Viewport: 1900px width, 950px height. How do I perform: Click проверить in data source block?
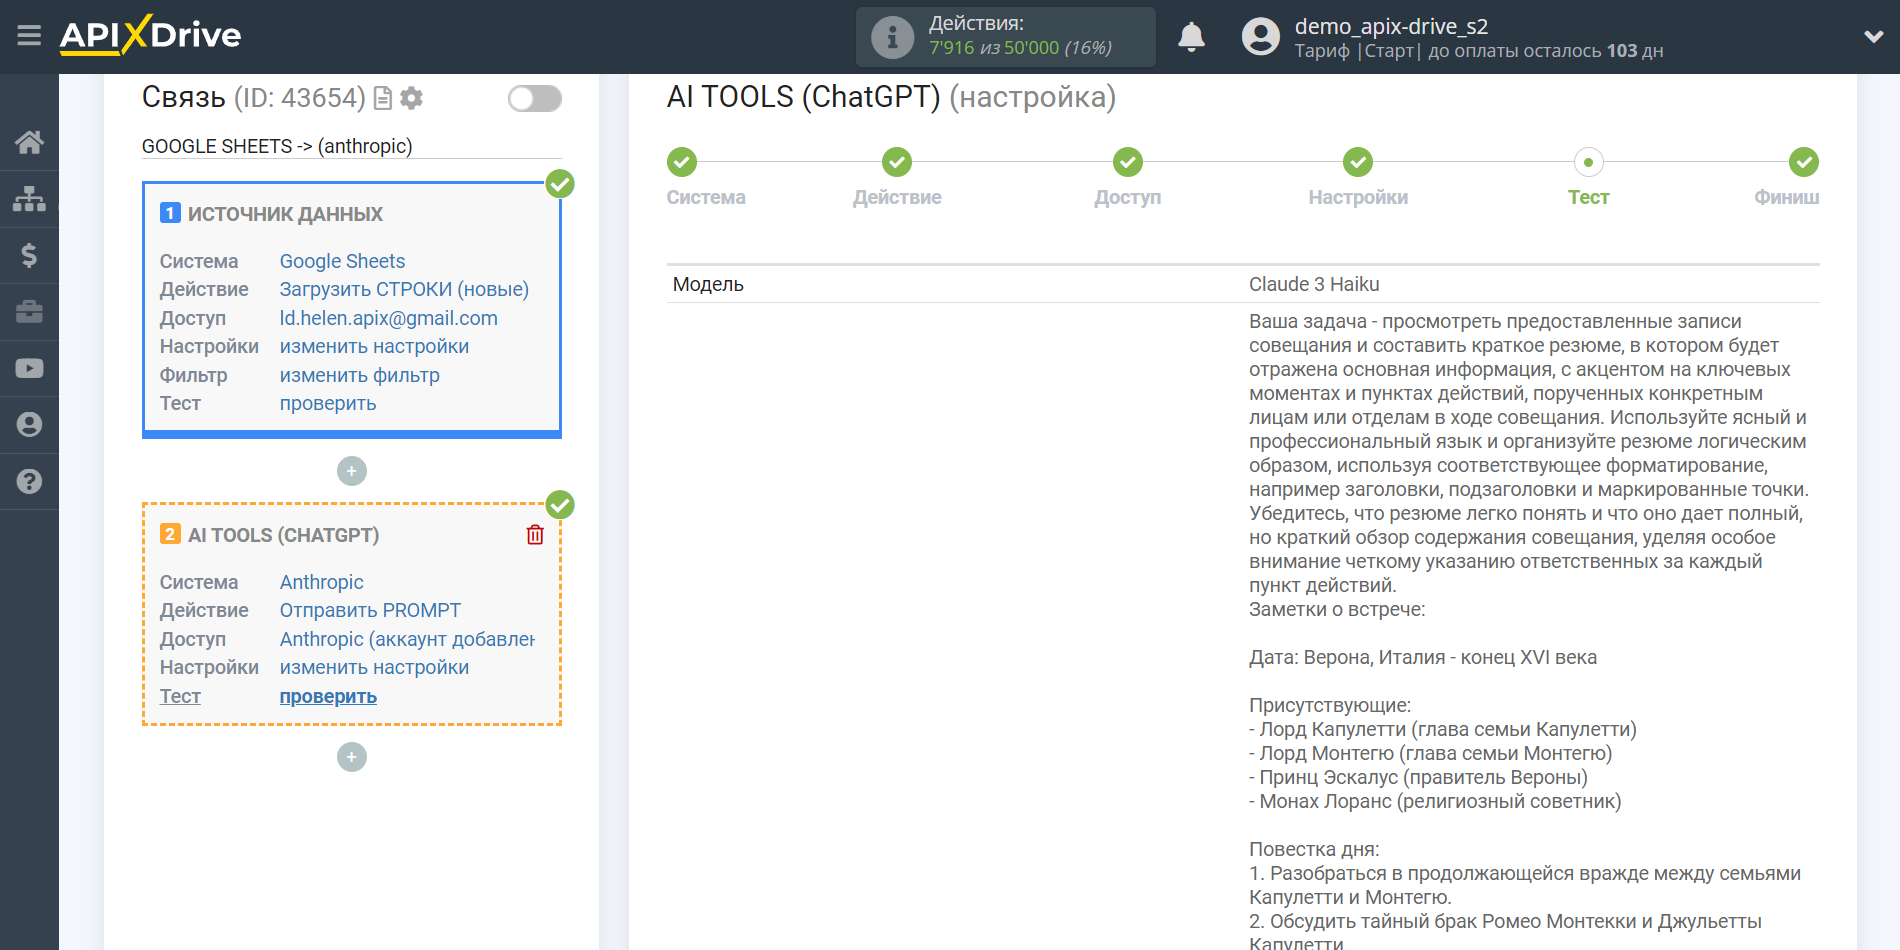[x=328, y=403]
